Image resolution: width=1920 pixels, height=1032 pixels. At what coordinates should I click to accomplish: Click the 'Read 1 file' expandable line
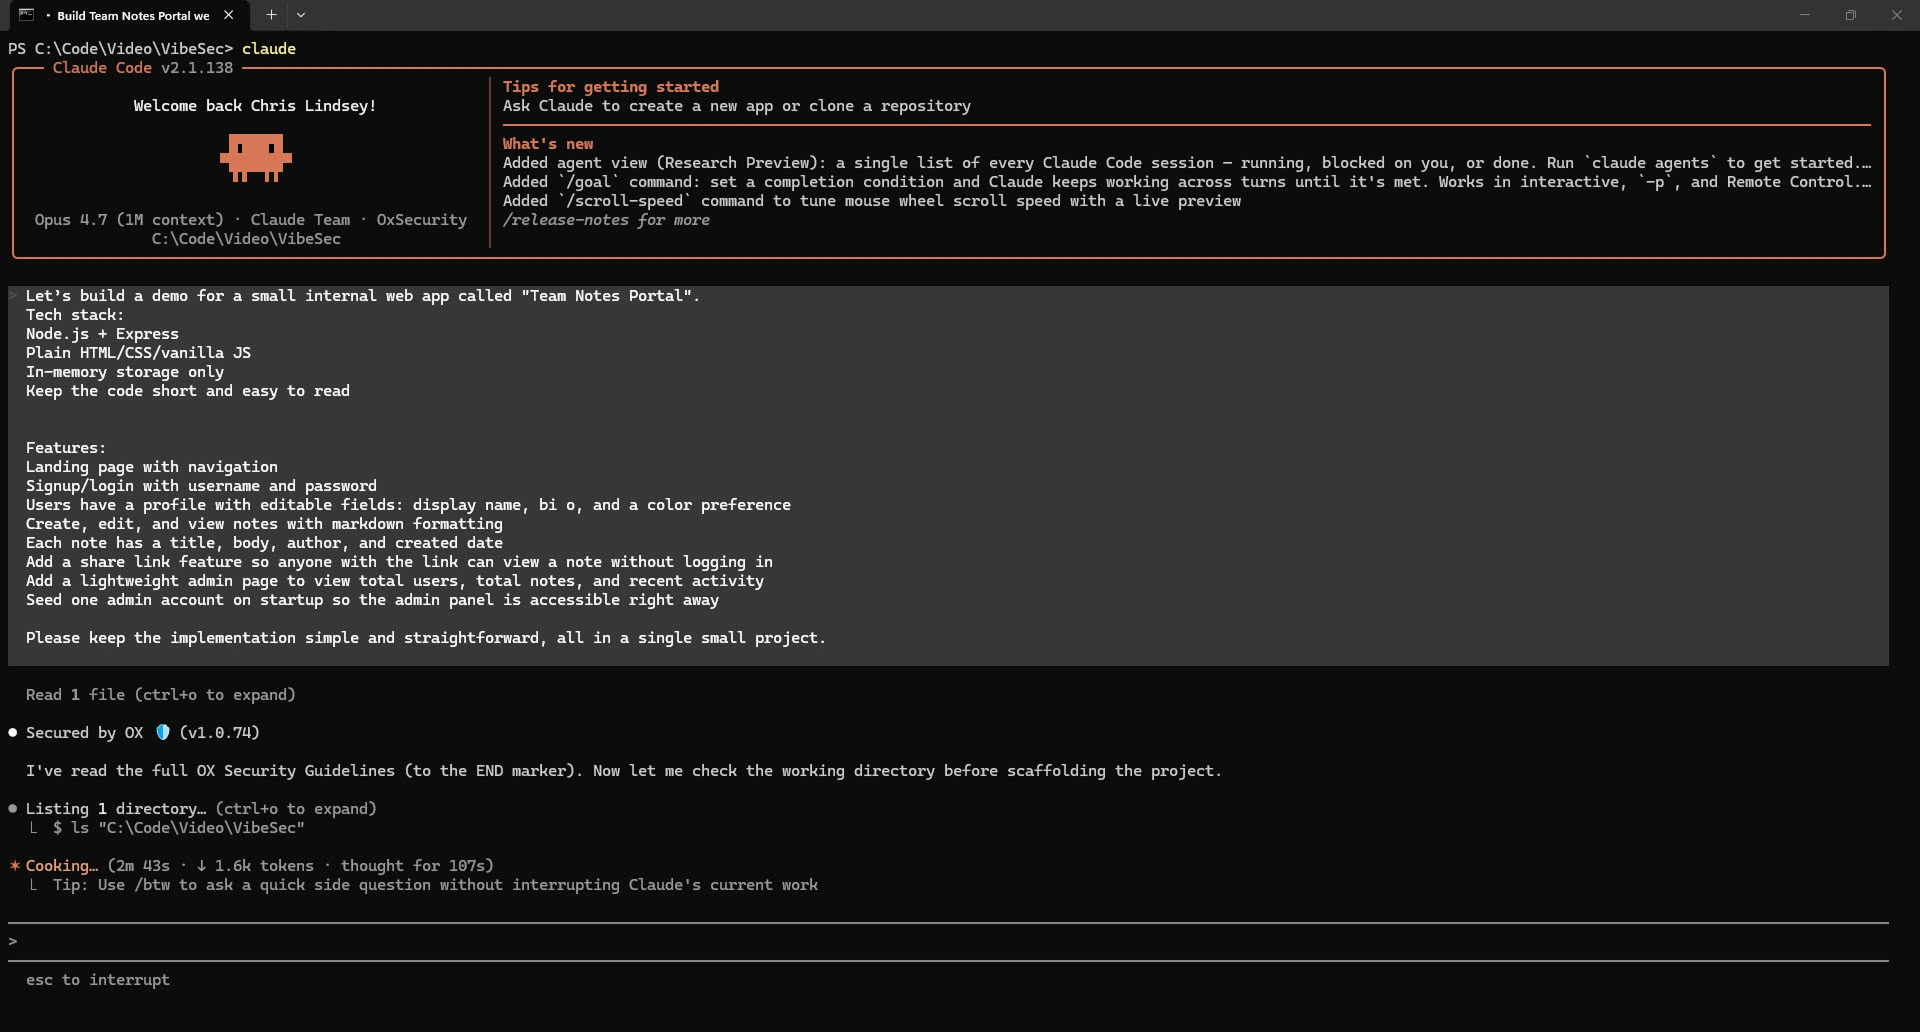pos(161,695)
